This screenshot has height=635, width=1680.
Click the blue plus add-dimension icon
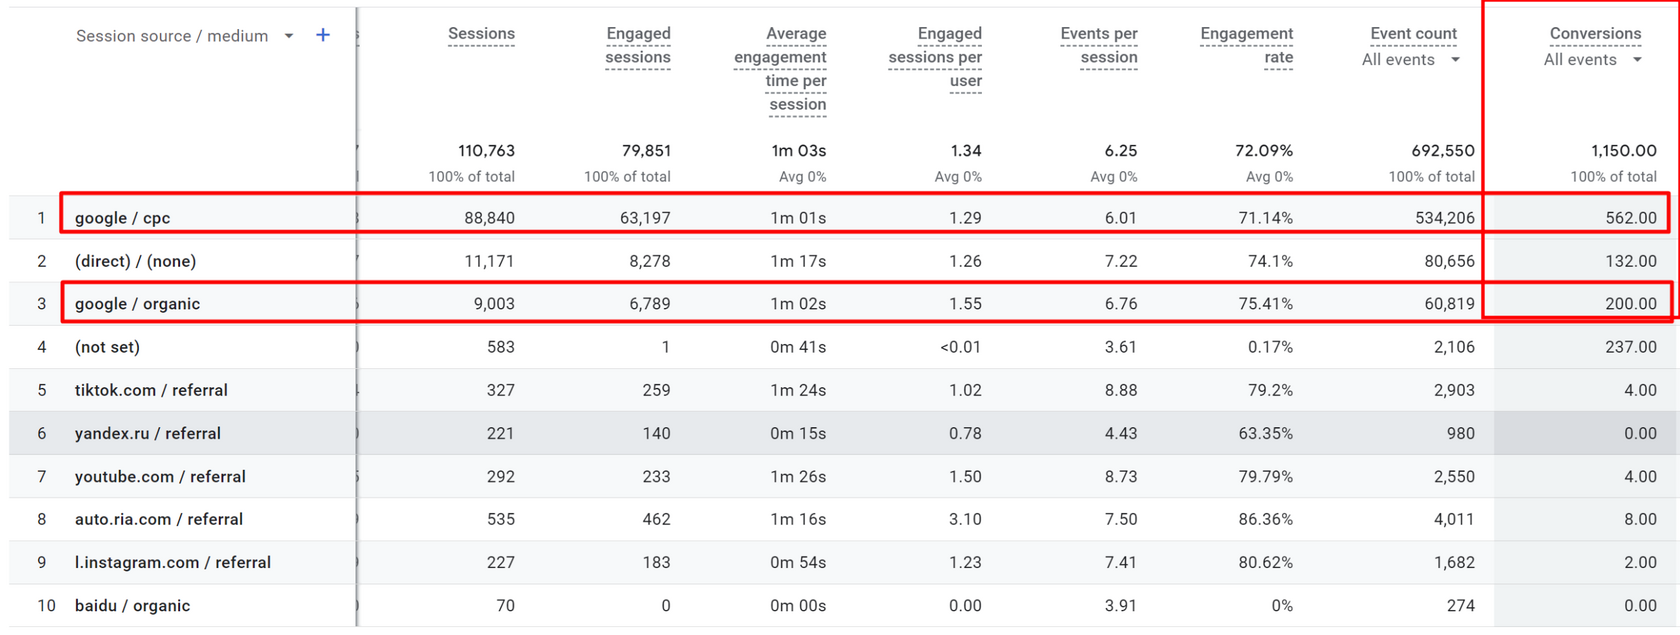pos(323,35)
